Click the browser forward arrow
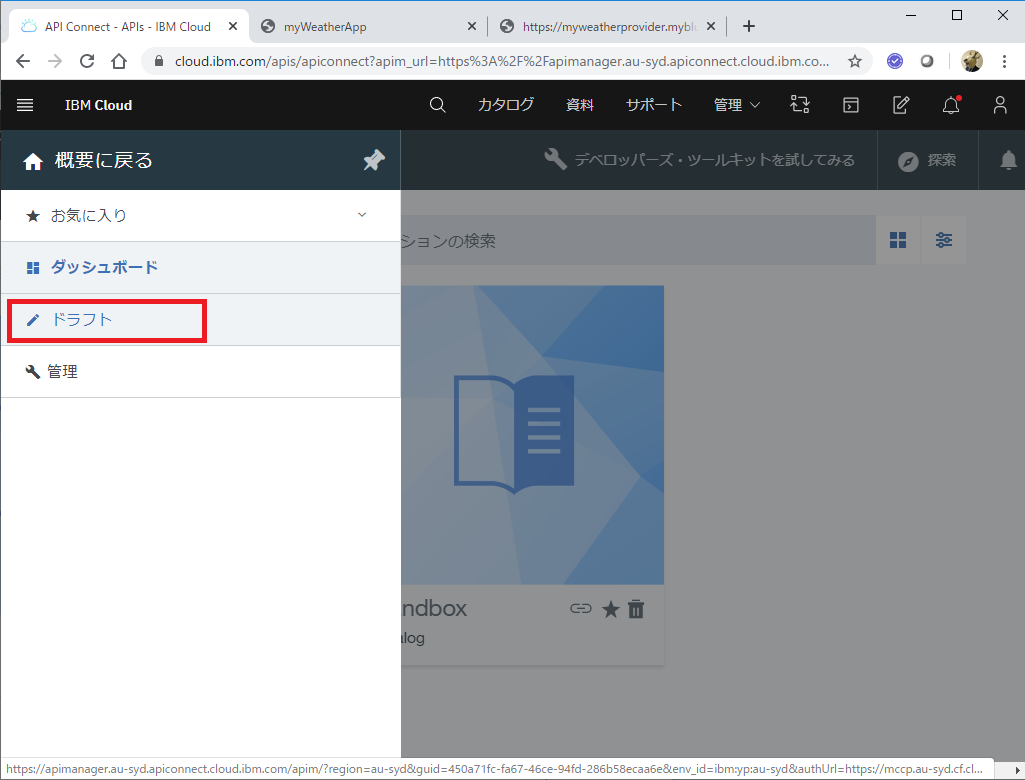1025x780 pixels. (x=55, y=61)
